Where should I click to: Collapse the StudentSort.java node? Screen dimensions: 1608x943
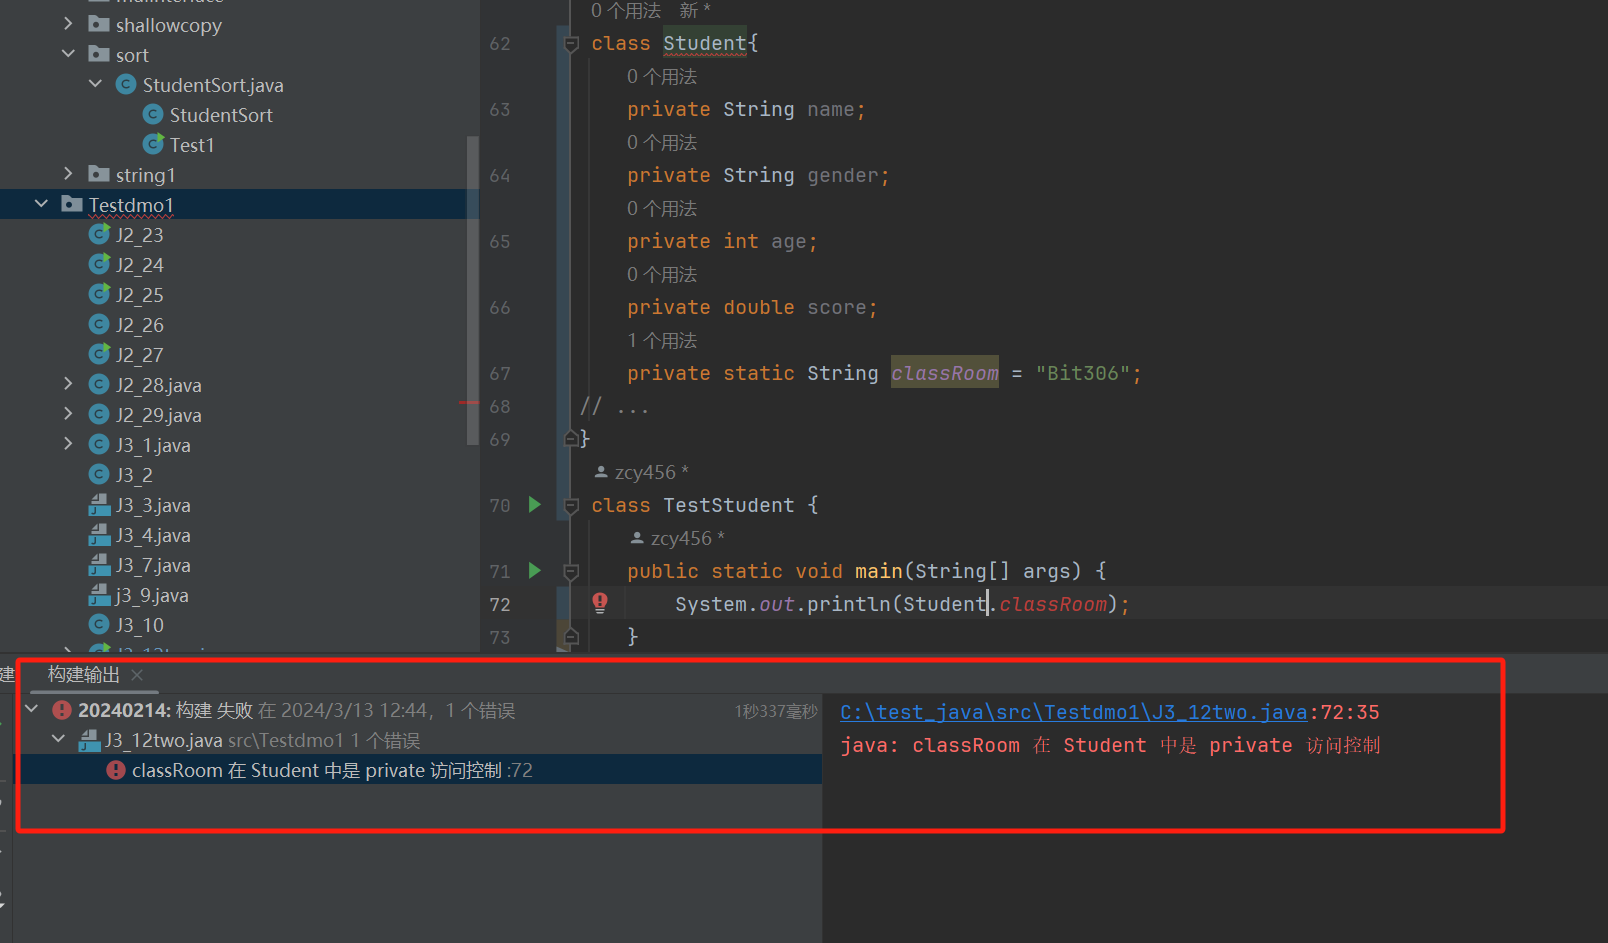click(95, 83)
